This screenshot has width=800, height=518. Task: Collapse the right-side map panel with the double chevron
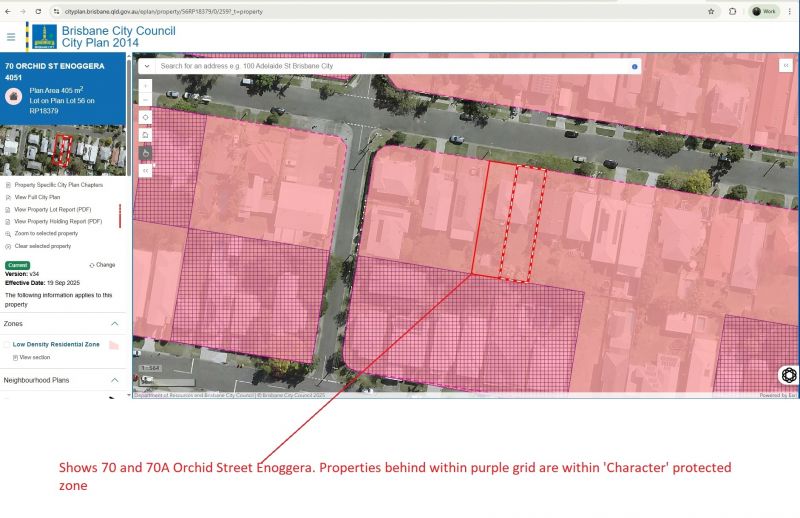(x=786, y=65)
